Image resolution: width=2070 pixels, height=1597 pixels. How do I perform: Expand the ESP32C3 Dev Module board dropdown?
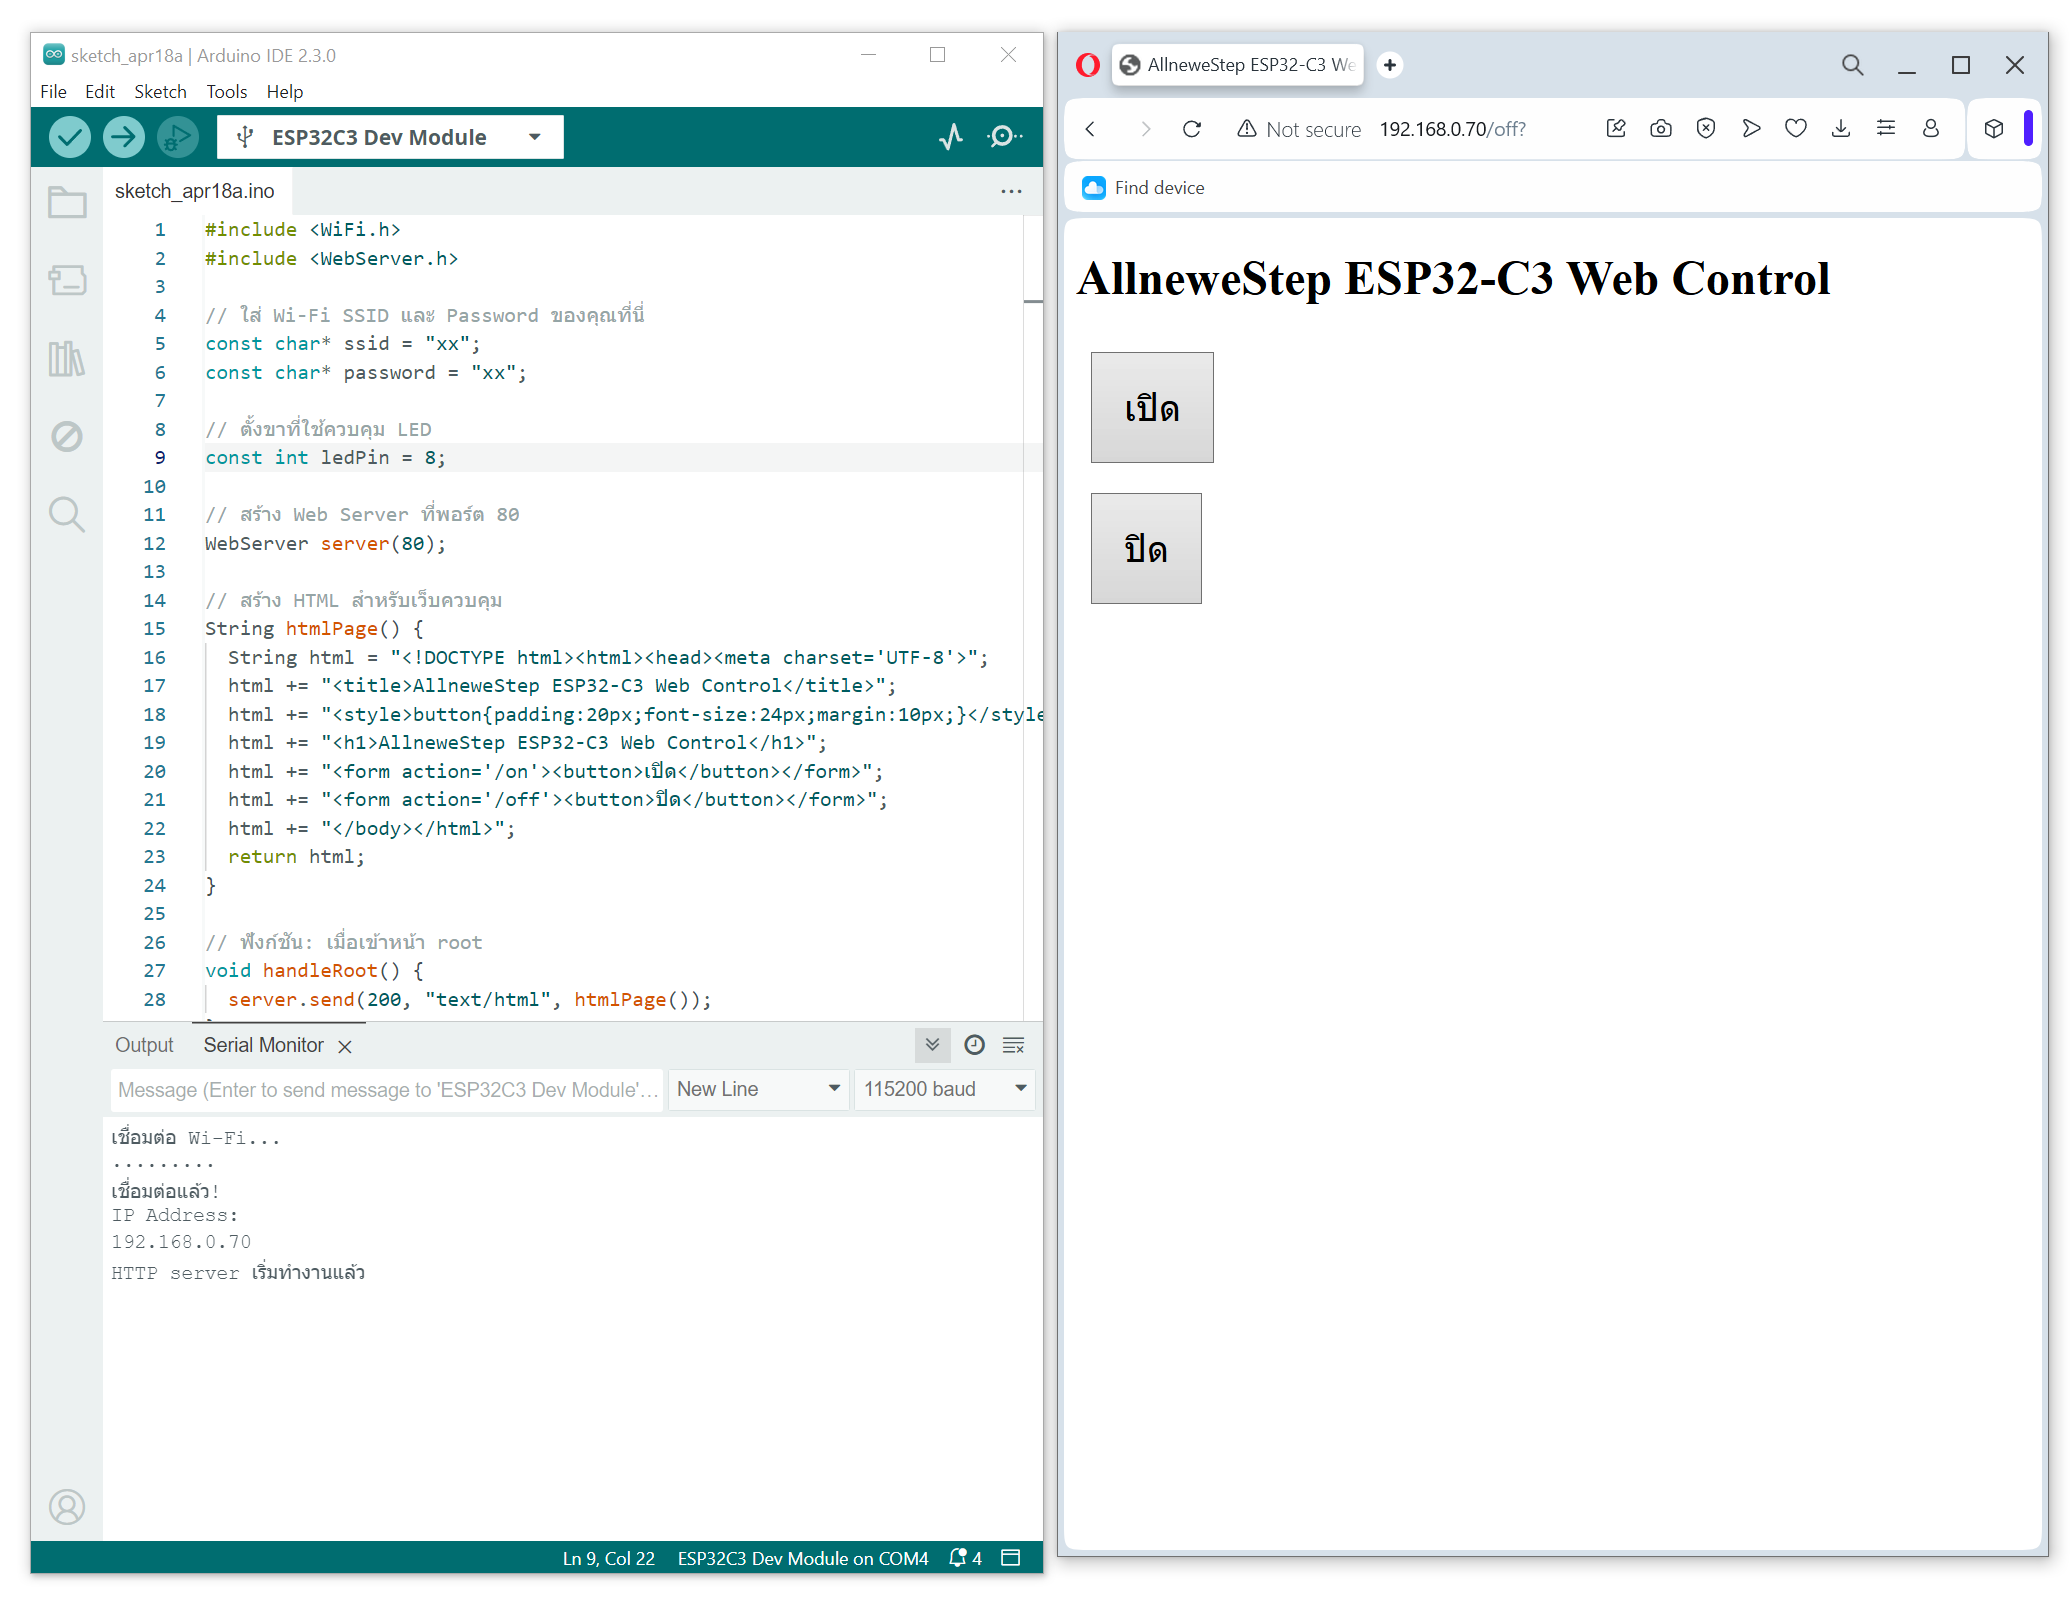[x=390, y=137]
